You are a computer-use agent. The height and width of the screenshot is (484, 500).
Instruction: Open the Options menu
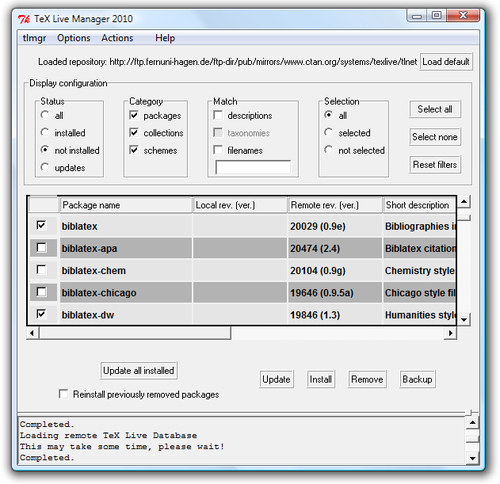point(74,38)
